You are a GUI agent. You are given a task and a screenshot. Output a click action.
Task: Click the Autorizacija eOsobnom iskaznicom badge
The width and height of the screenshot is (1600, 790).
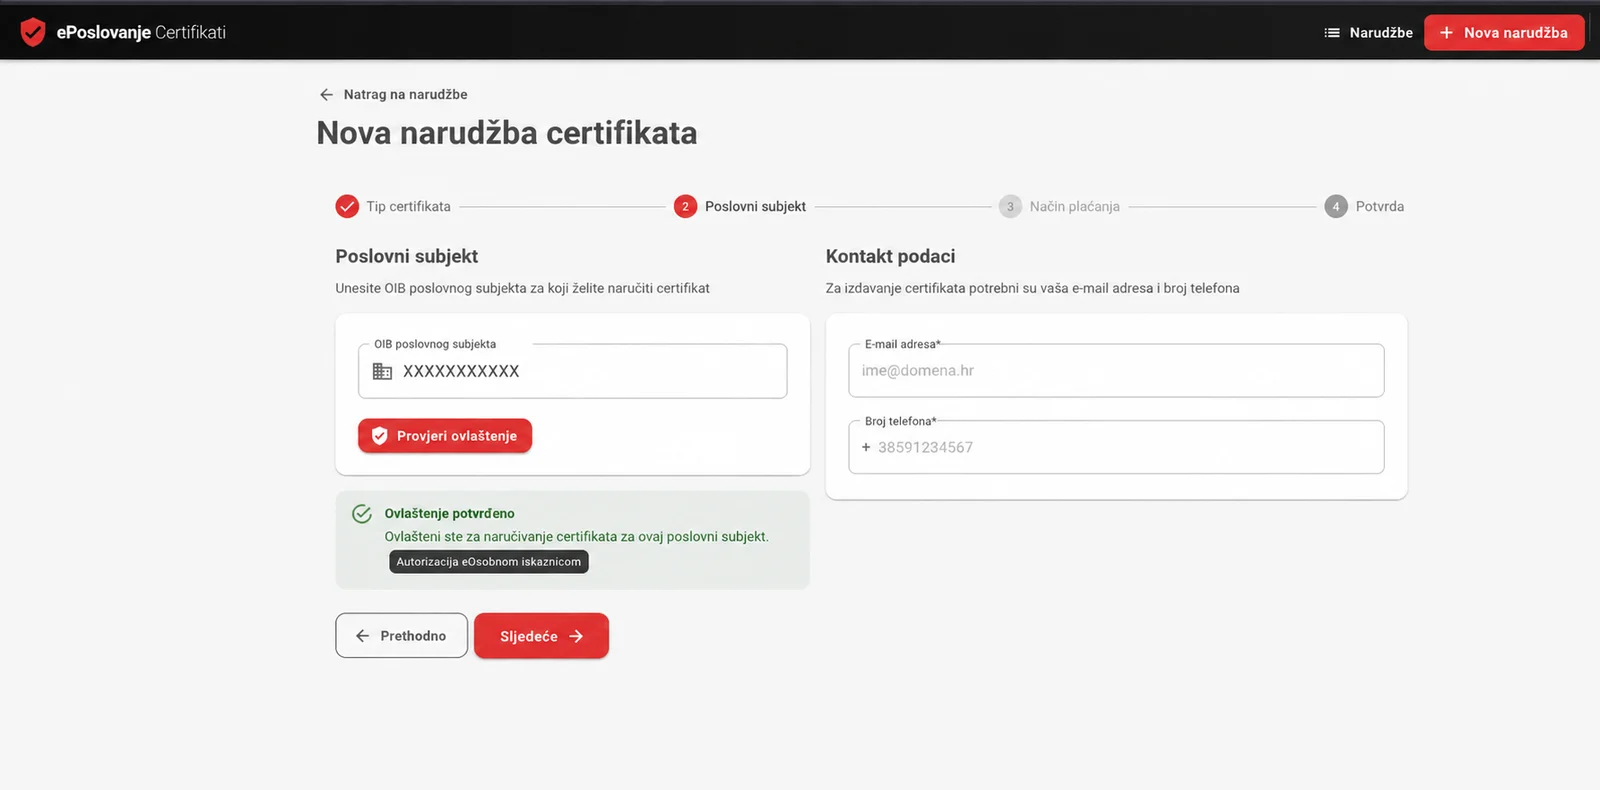click(x=489, y=562)
